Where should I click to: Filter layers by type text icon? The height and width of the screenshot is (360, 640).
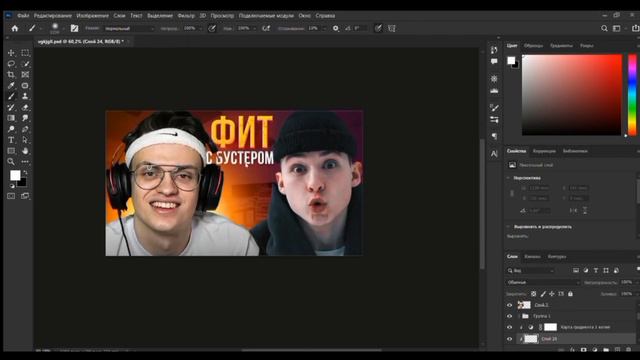596,270
